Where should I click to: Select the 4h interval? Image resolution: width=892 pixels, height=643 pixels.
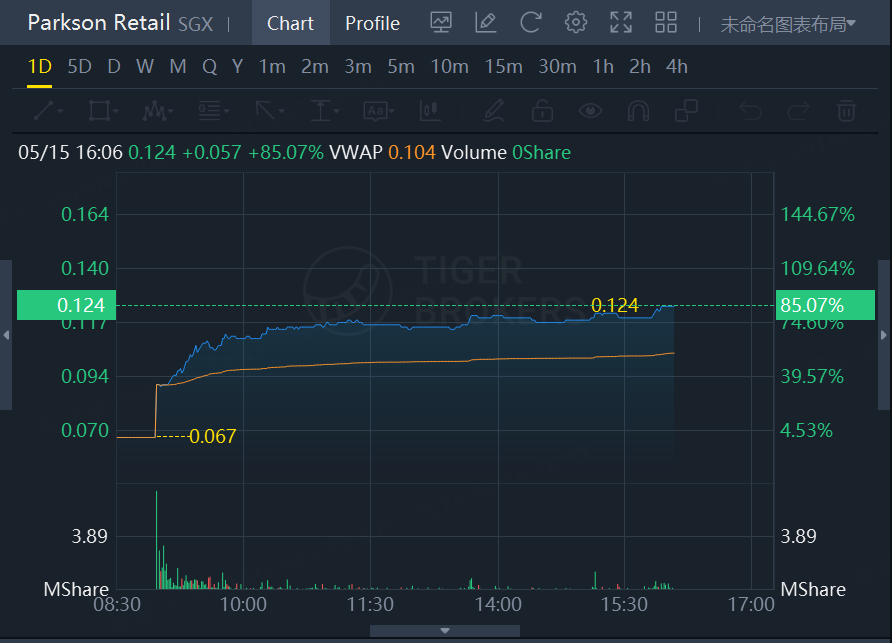tap(677, 67)
